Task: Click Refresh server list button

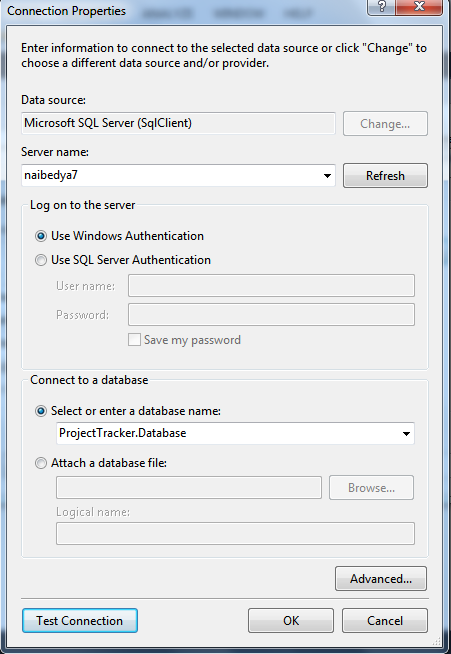Action: click(x=385, y=176)
